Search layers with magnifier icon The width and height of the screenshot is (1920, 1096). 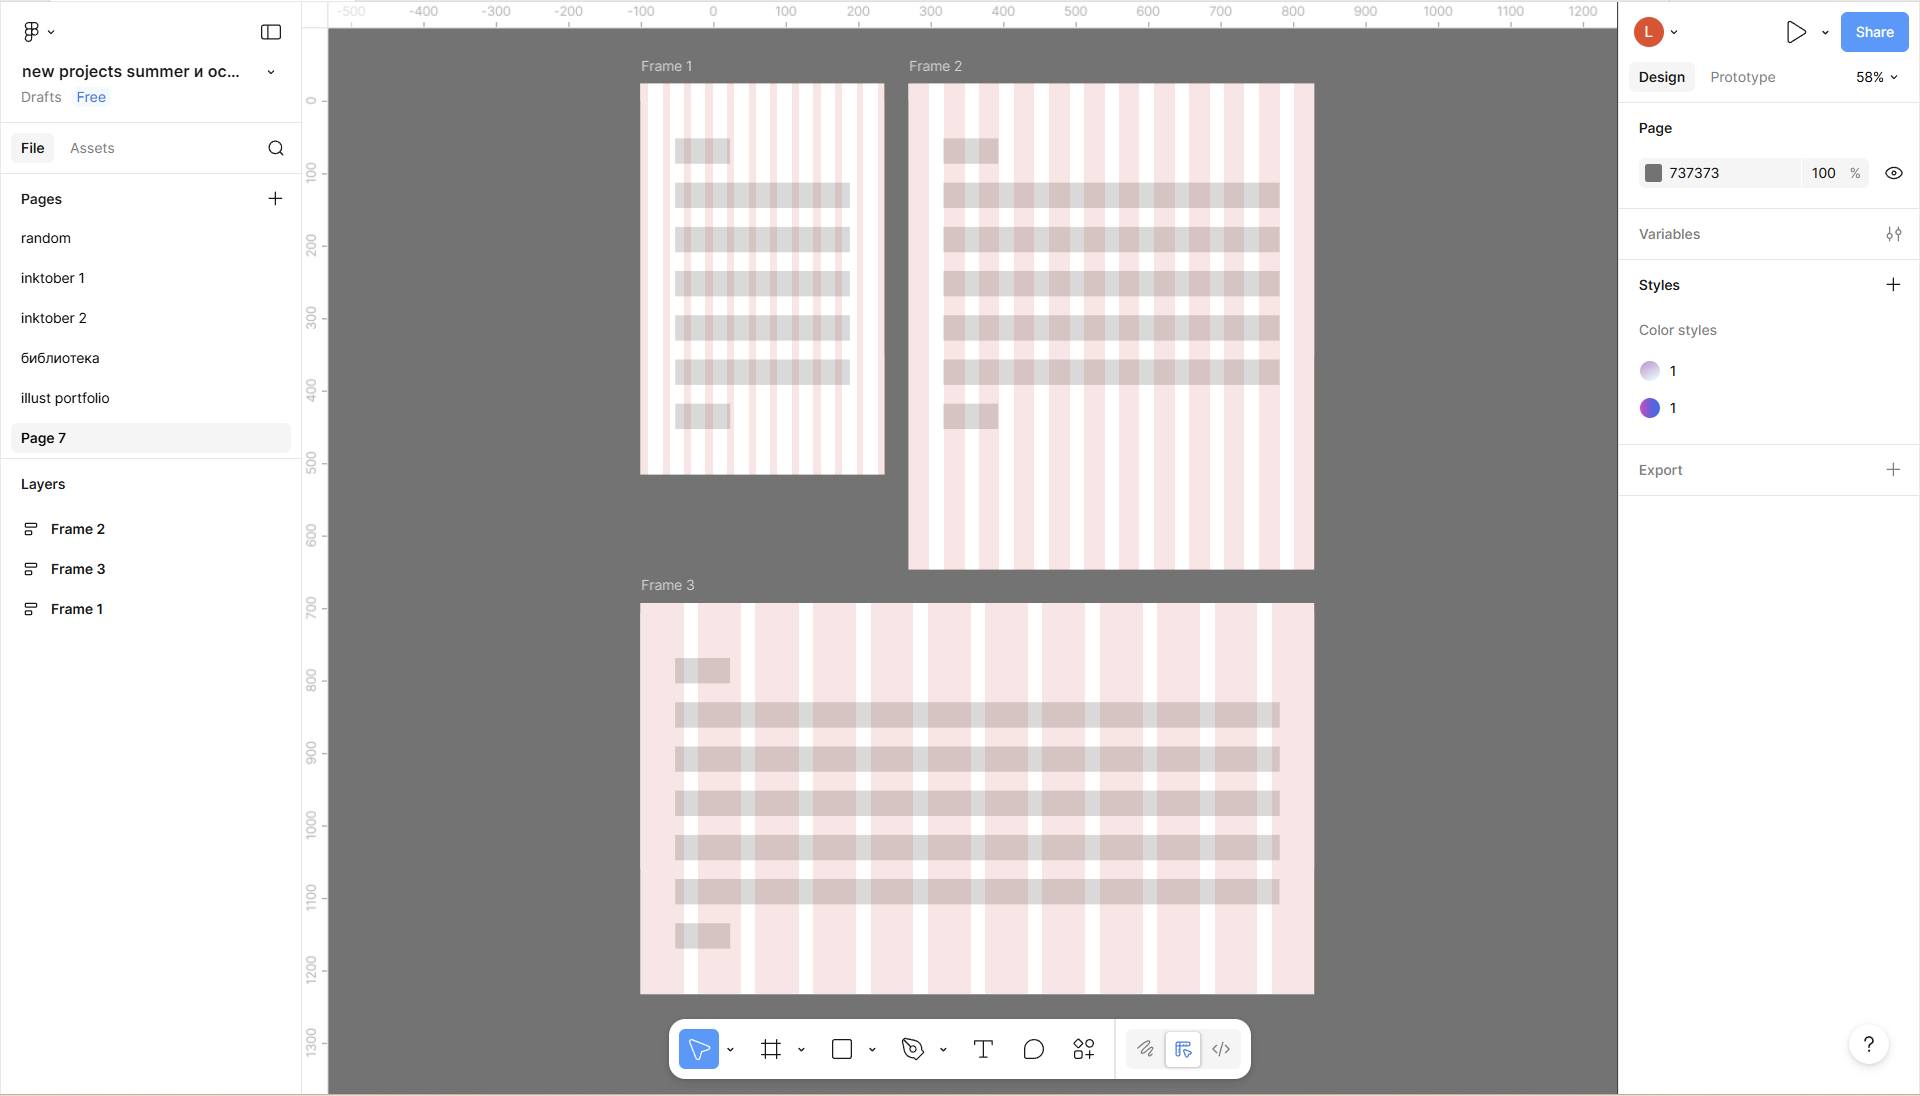click(x=276, y=148)
